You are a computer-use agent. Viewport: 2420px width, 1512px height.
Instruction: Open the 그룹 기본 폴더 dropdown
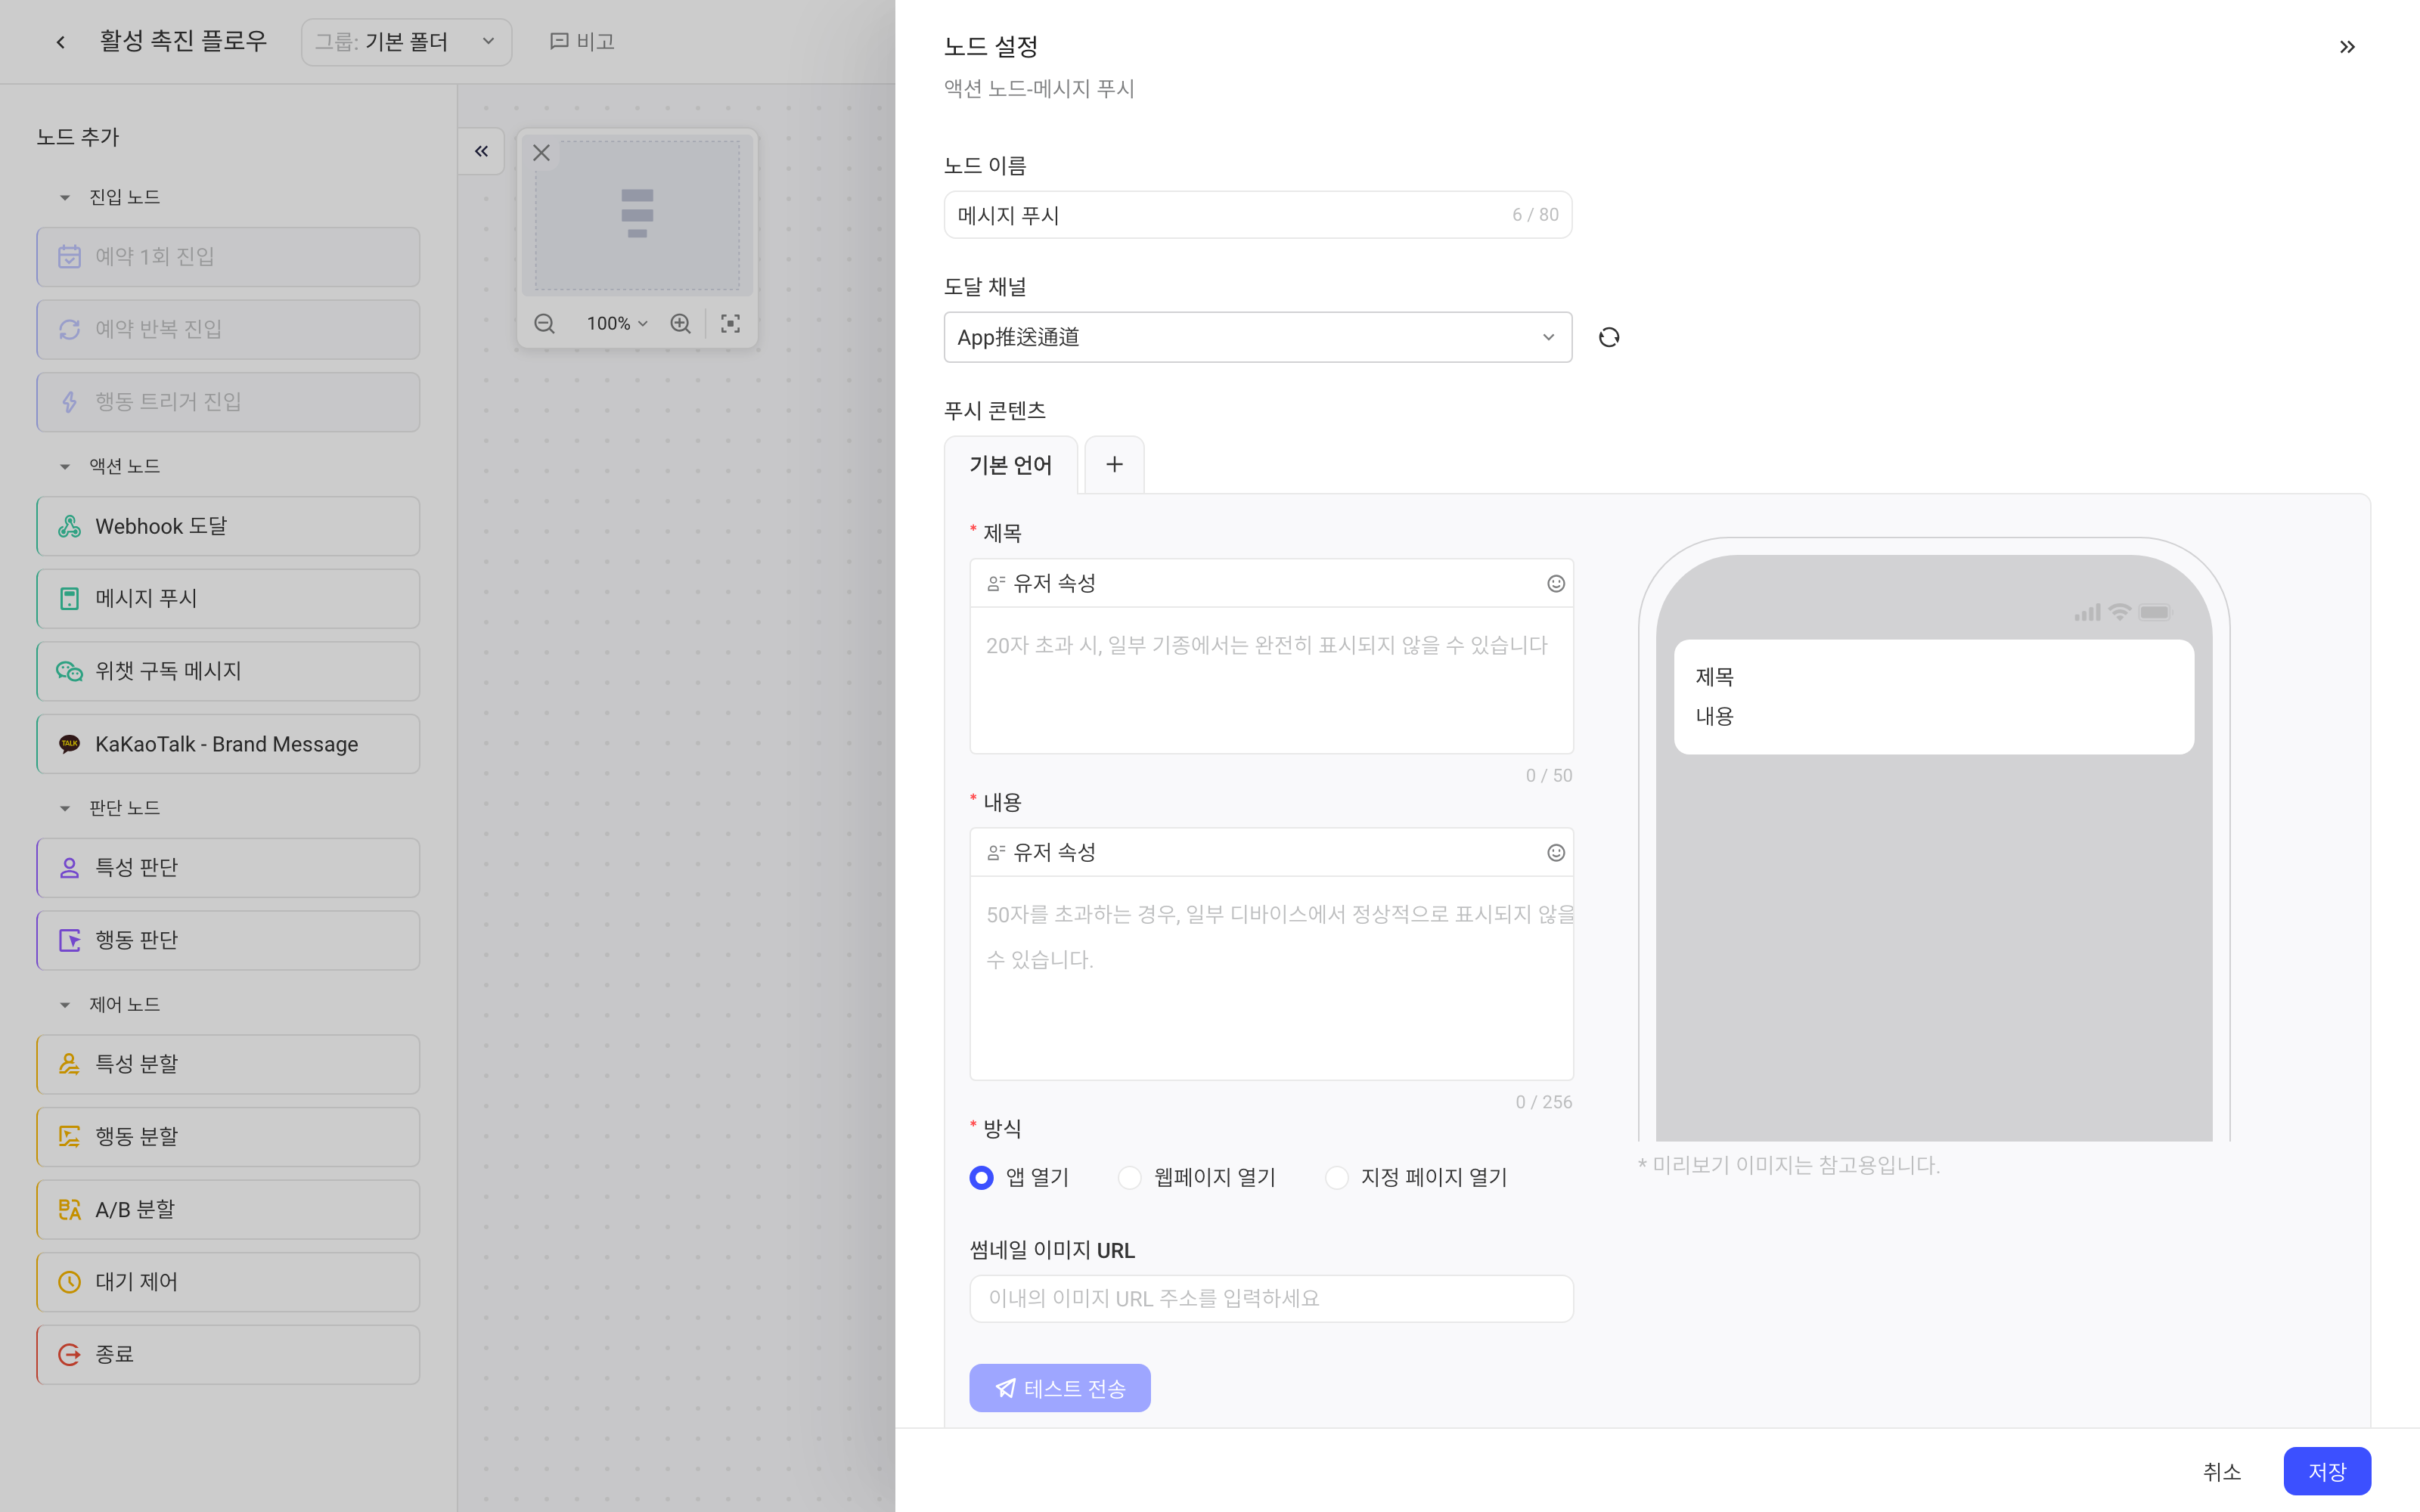pos(406,42)
